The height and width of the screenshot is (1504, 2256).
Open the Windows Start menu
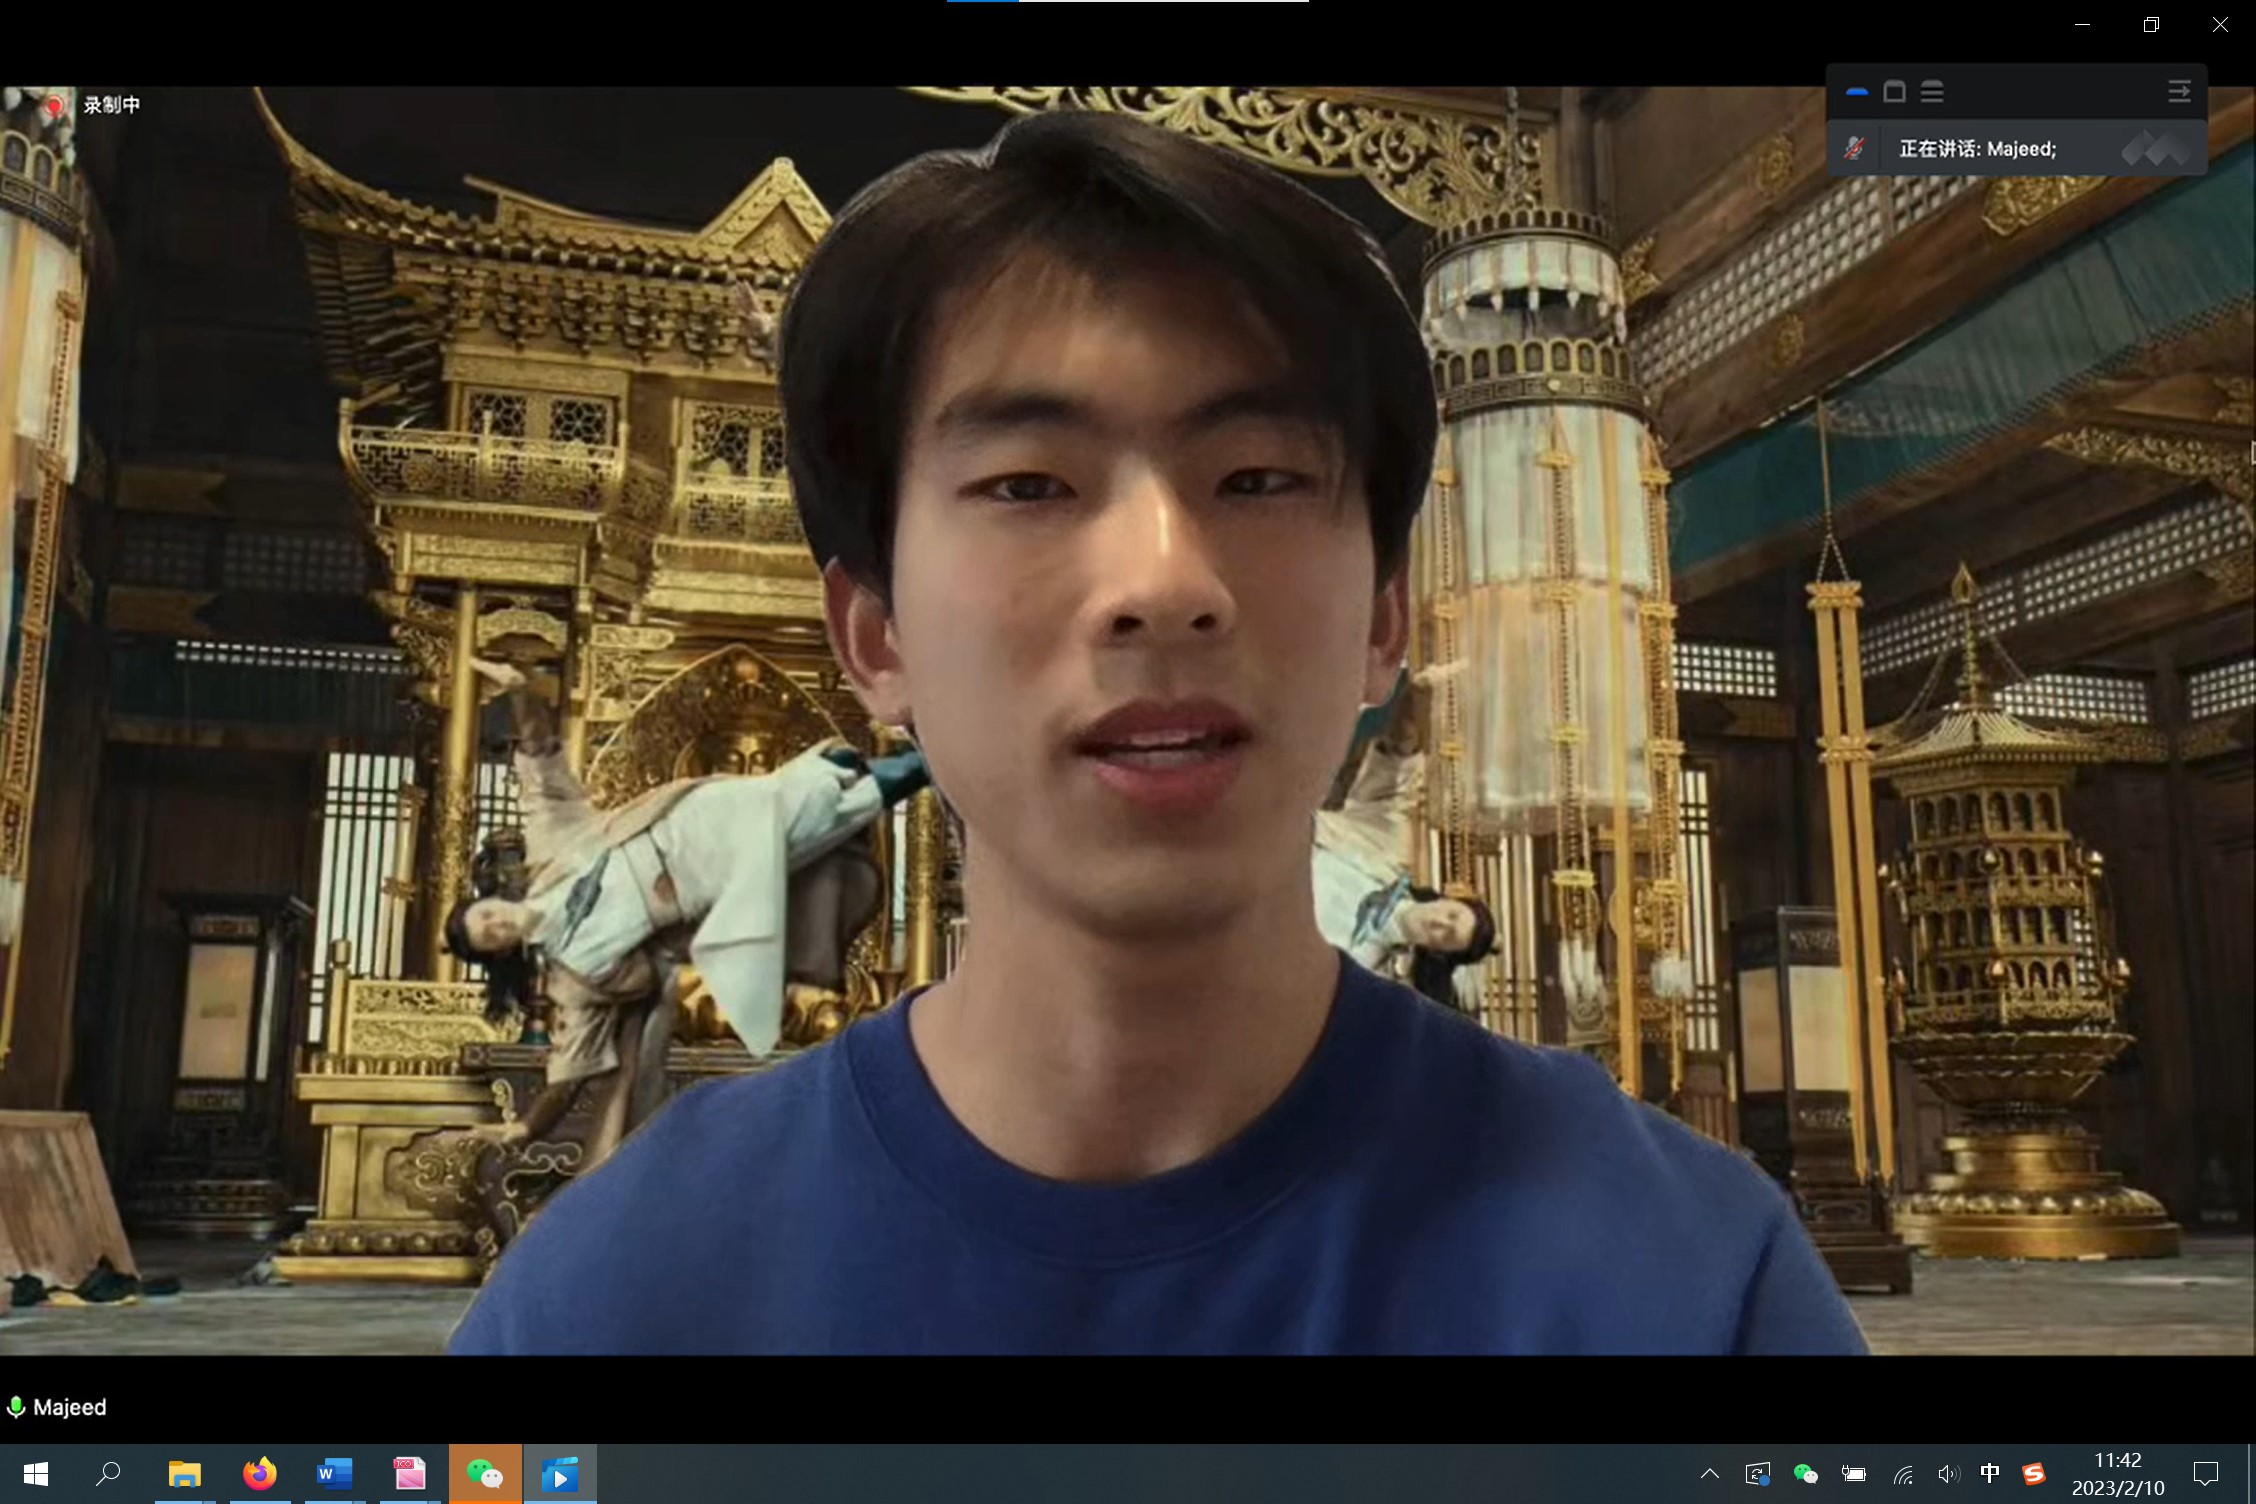[x=36, y=1474]
